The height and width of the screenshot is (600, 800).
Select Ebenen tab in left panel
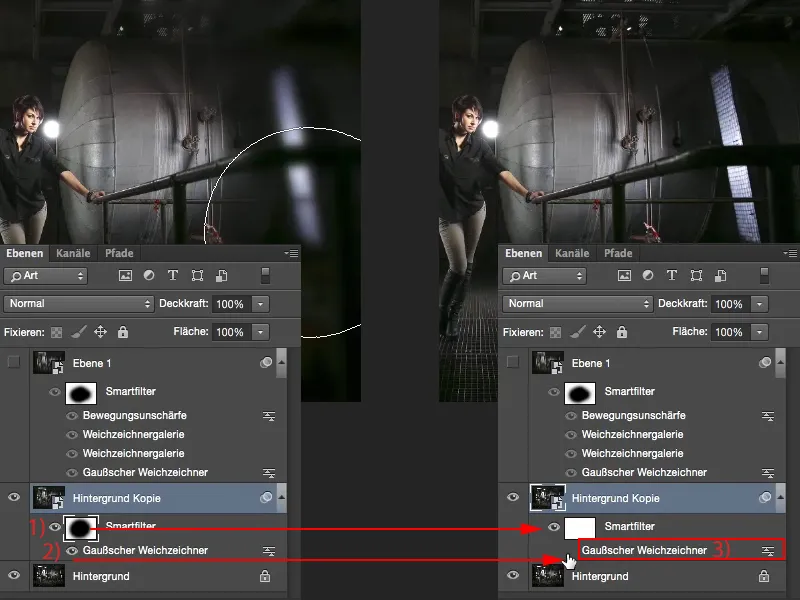point(24,253)
